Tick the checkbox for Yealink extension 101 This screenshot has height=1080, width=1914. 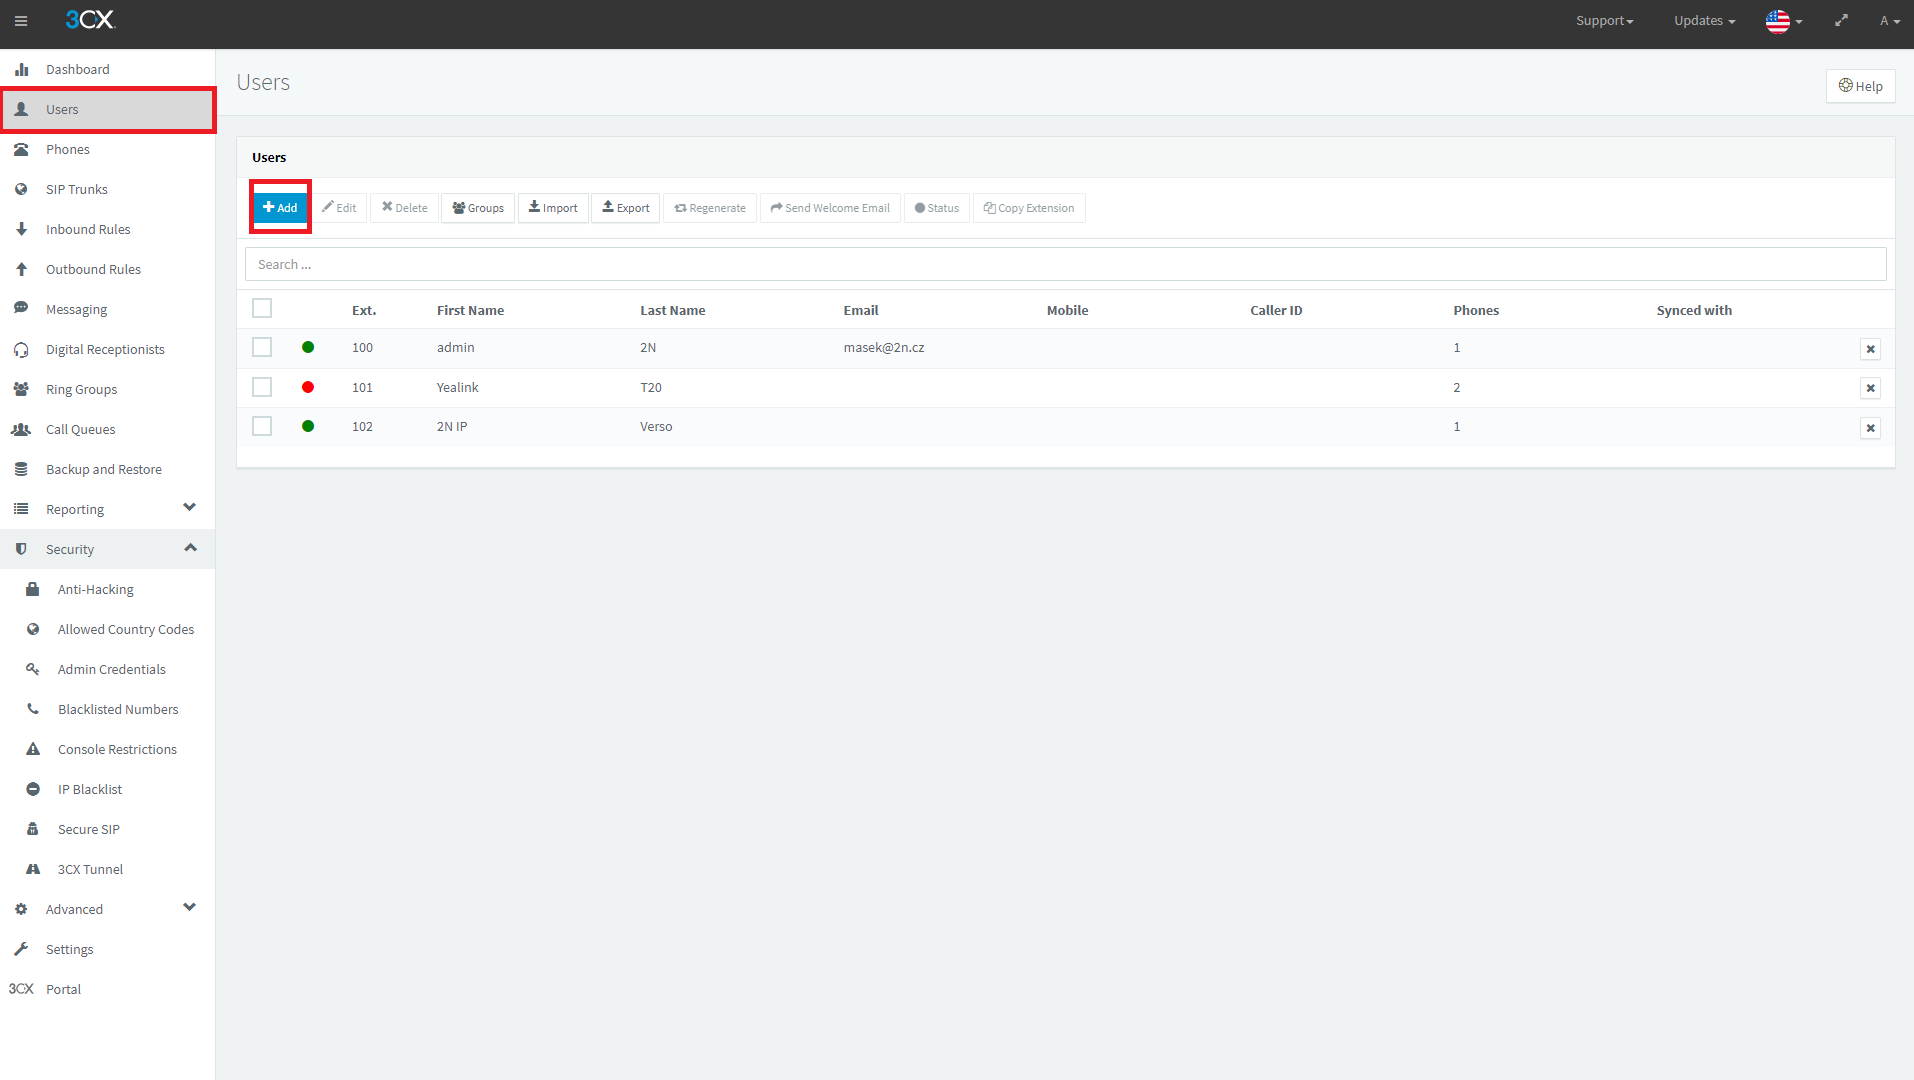(262, 387)
